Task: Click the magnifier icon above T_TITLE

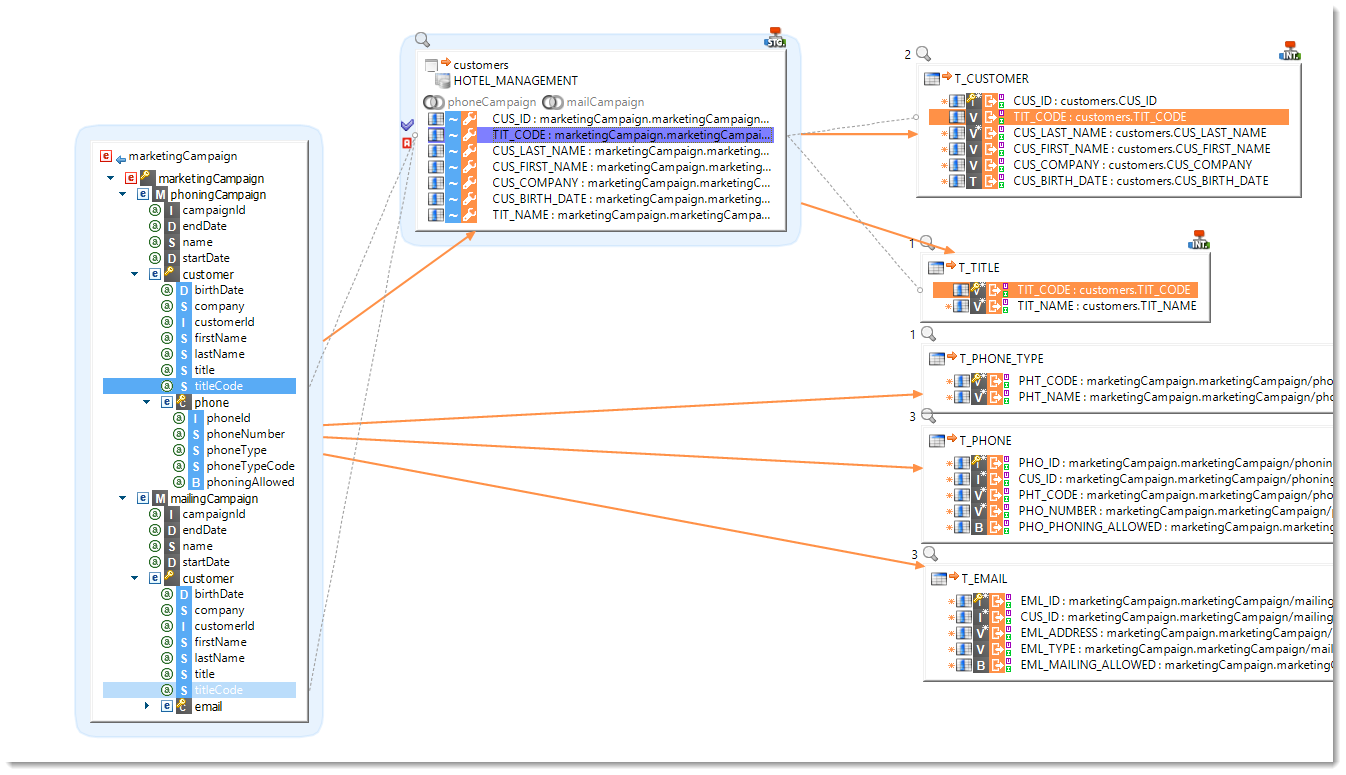Action: 927,243
